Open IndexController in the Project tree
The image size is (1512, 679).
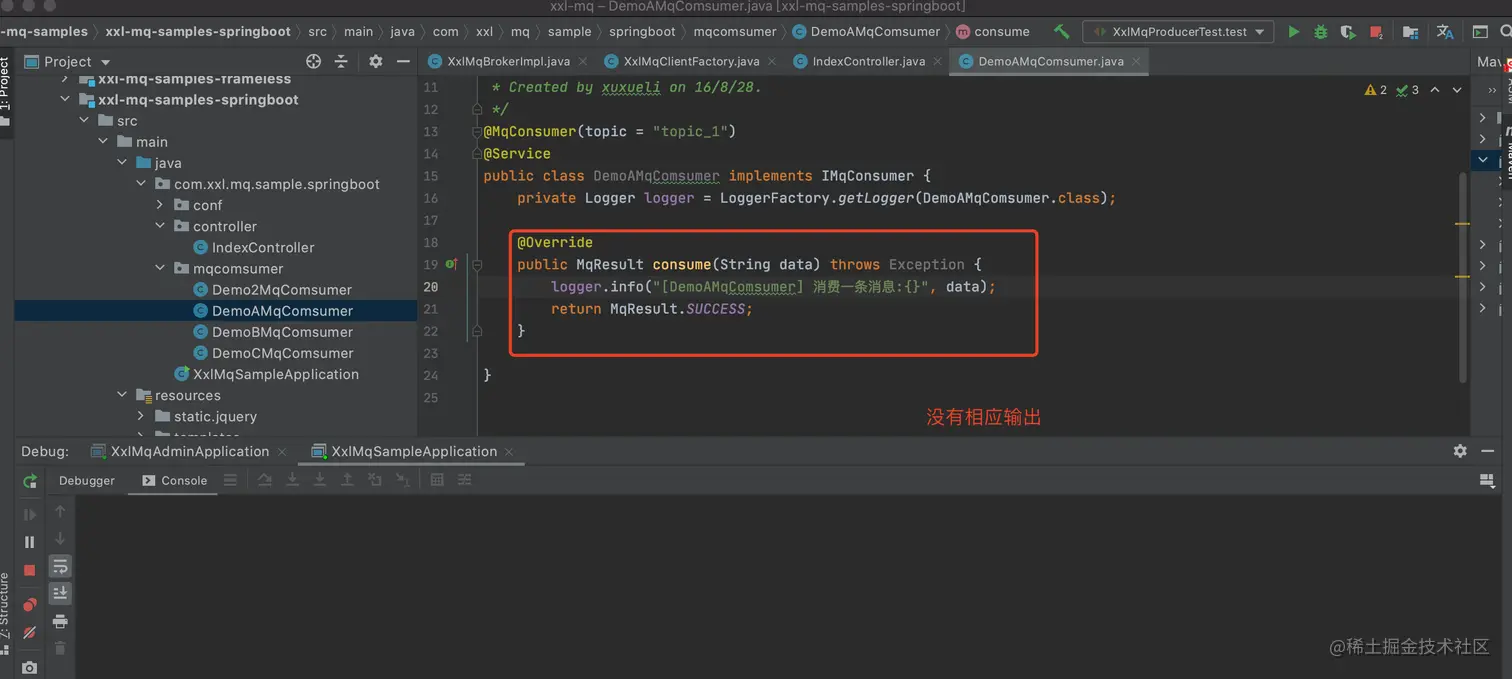click(254, 248)
